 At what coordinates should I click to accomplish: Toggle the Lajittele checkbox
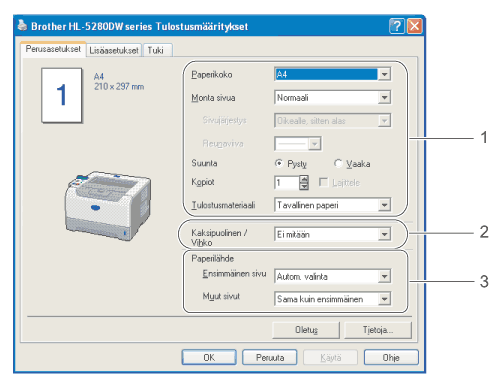[323, 182]
